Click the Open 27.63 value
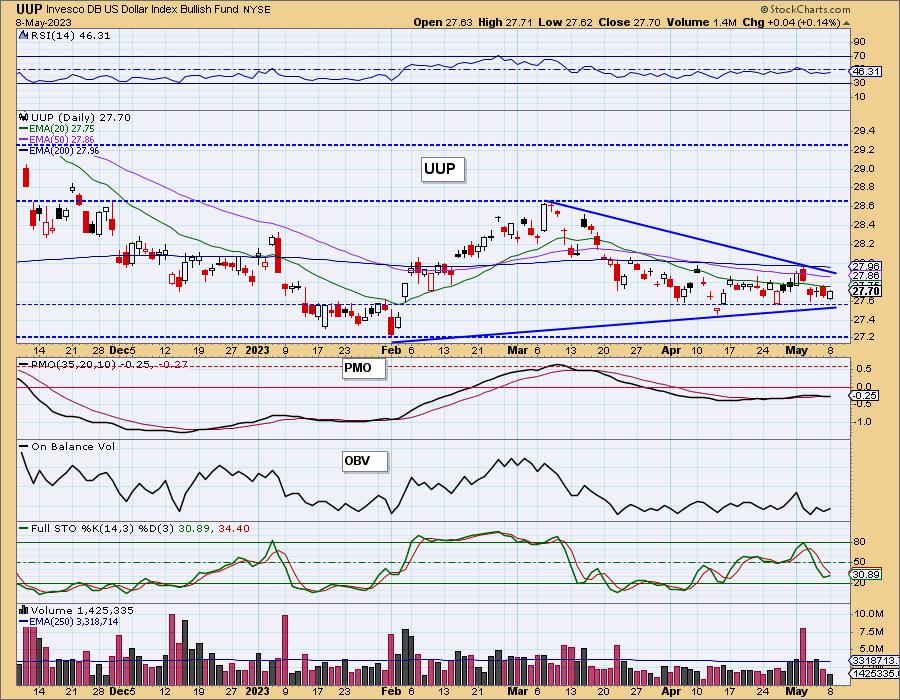 443,22
